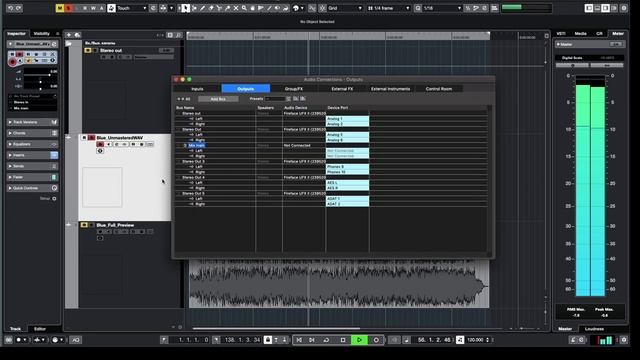Screen dimensions: 640x360
Task: Adjust the inspector pan slider
Action: 40,82
